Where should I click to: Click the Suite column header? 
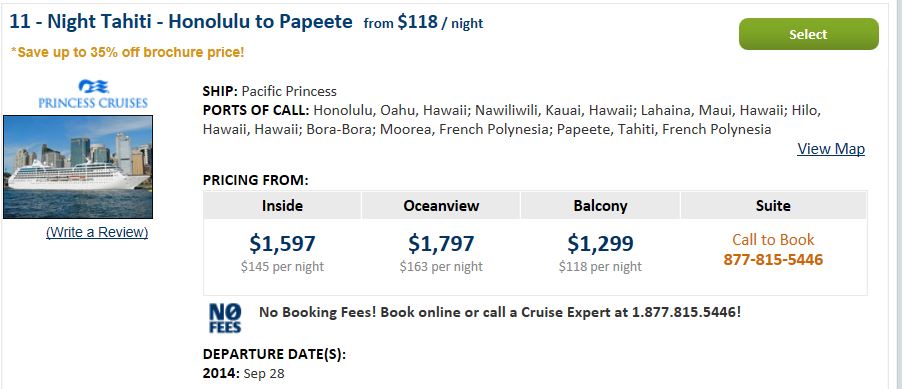pyautogui.click(x=773, y=205)
